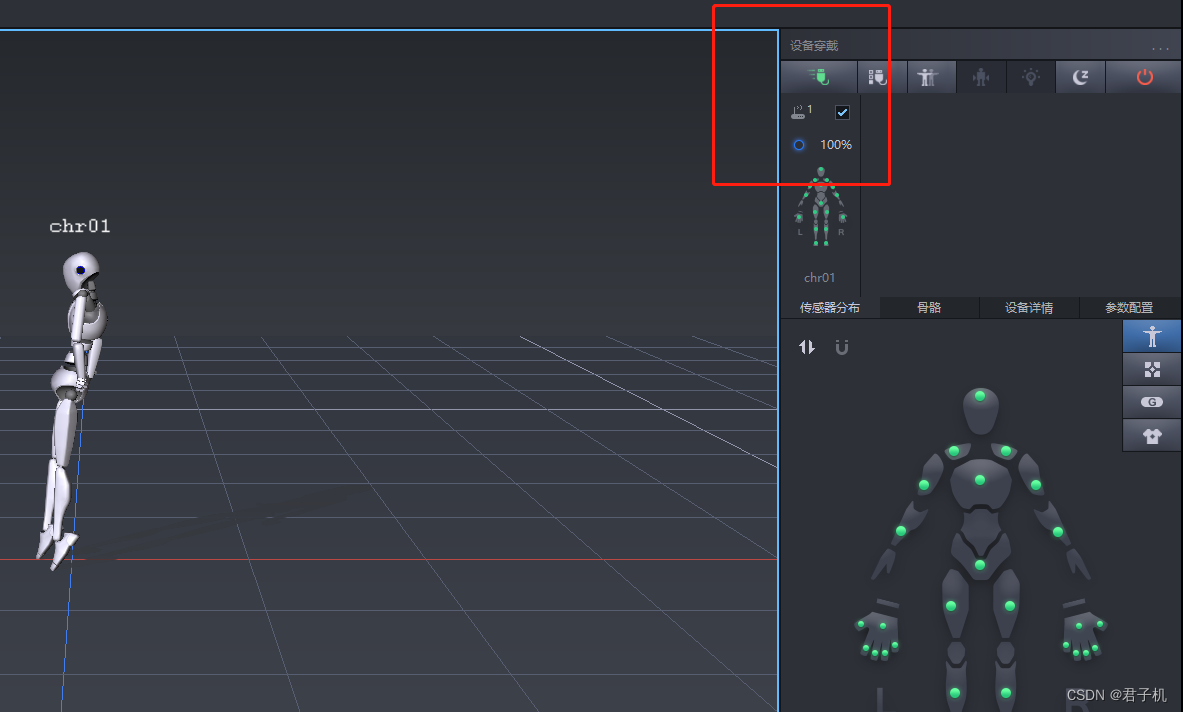1183x712 pixels.
Task: Click the G-labeled sensor view icon
Action: 1151,402
